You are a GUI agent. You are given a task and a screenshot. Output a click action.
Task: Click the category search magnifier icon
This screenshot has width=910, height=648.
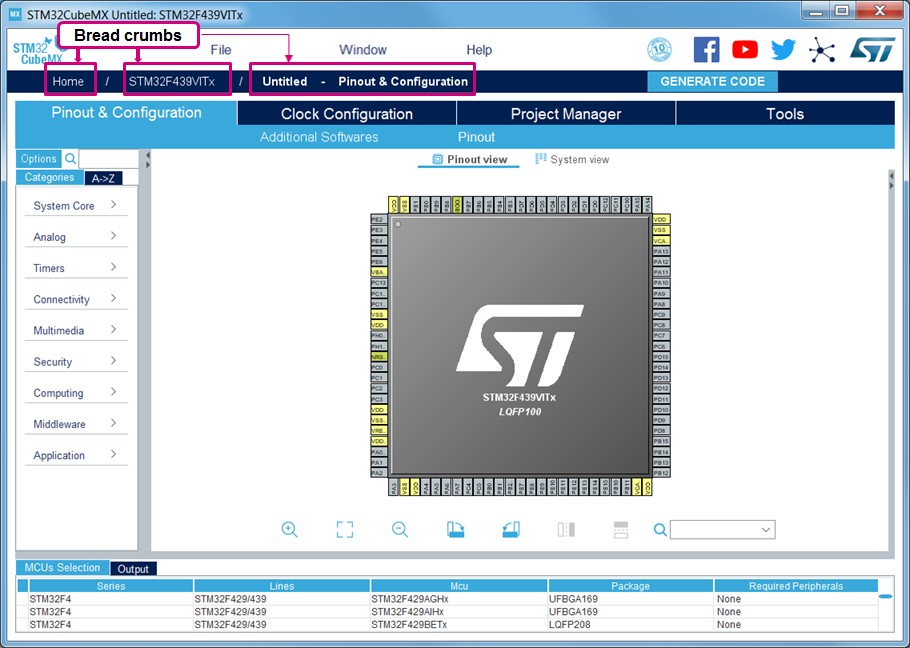click(x=70, y=158)
